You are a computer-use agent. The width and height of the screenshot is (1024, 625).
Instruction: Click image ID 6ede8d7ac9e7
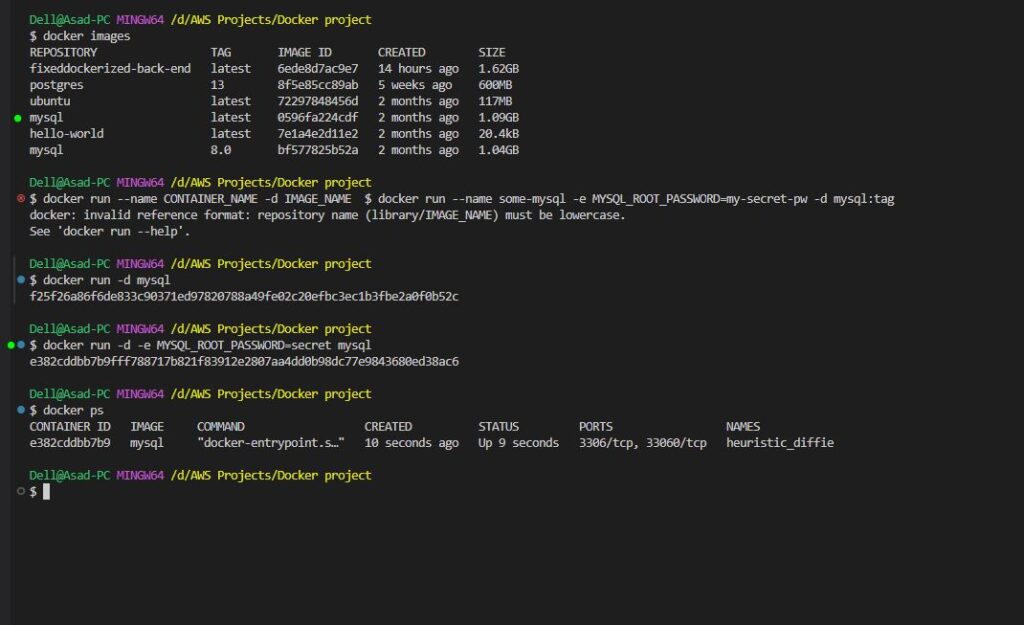(x=318, y=69)
